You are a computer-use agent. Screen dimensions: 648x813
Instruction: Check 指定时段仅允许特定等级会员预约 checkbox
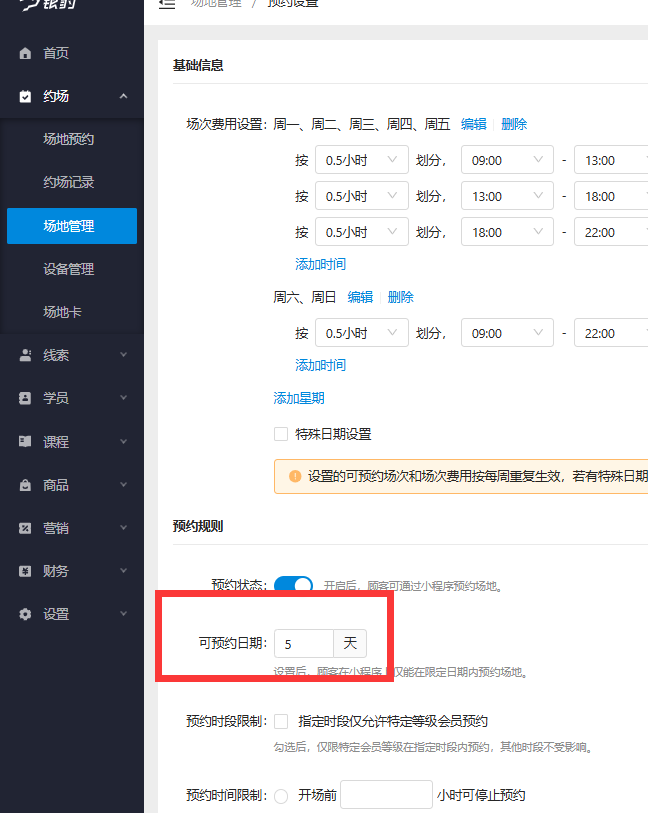[x=281, y=721]
